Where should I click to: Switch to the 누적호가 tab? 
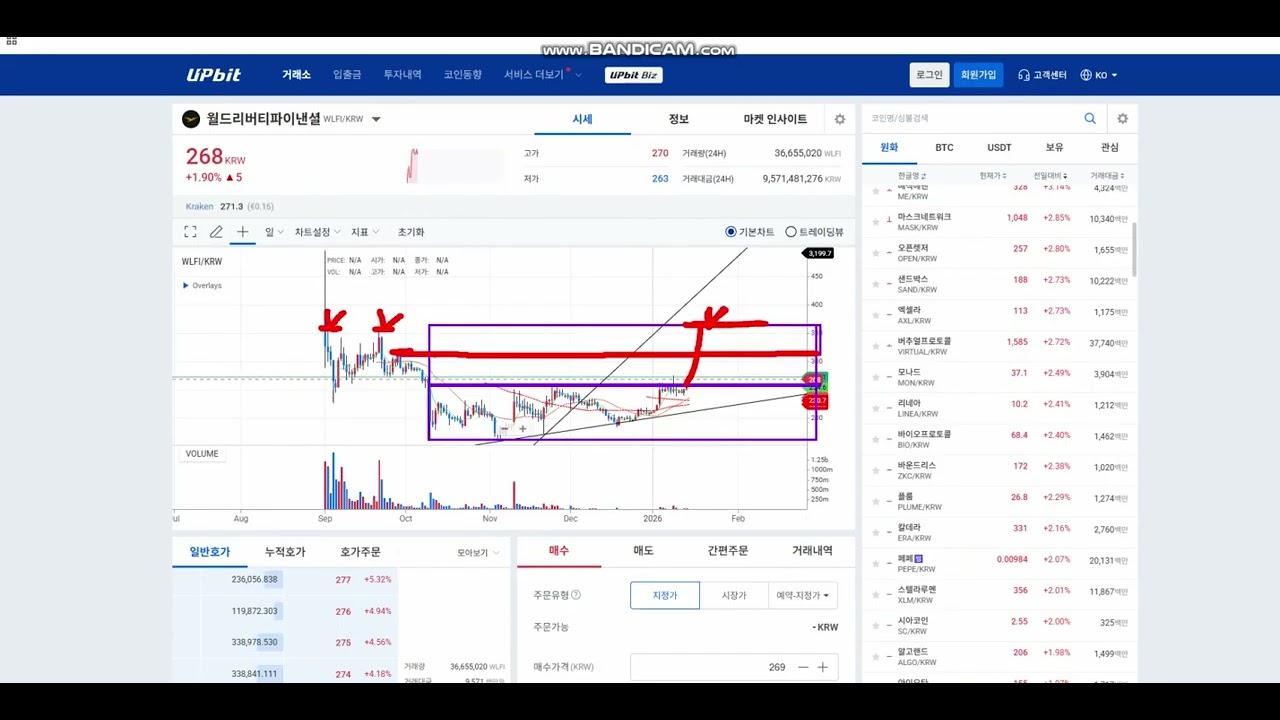[x=285, y=552]
